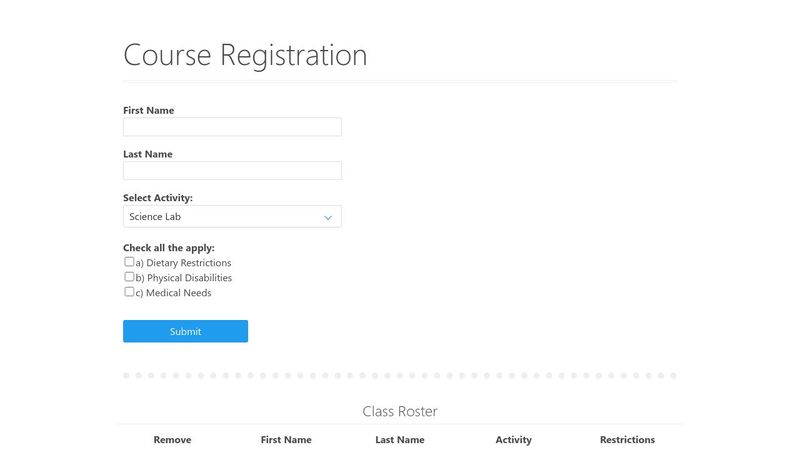Click the First Name input field
800x450 pixels.
(x=232, y=127)
